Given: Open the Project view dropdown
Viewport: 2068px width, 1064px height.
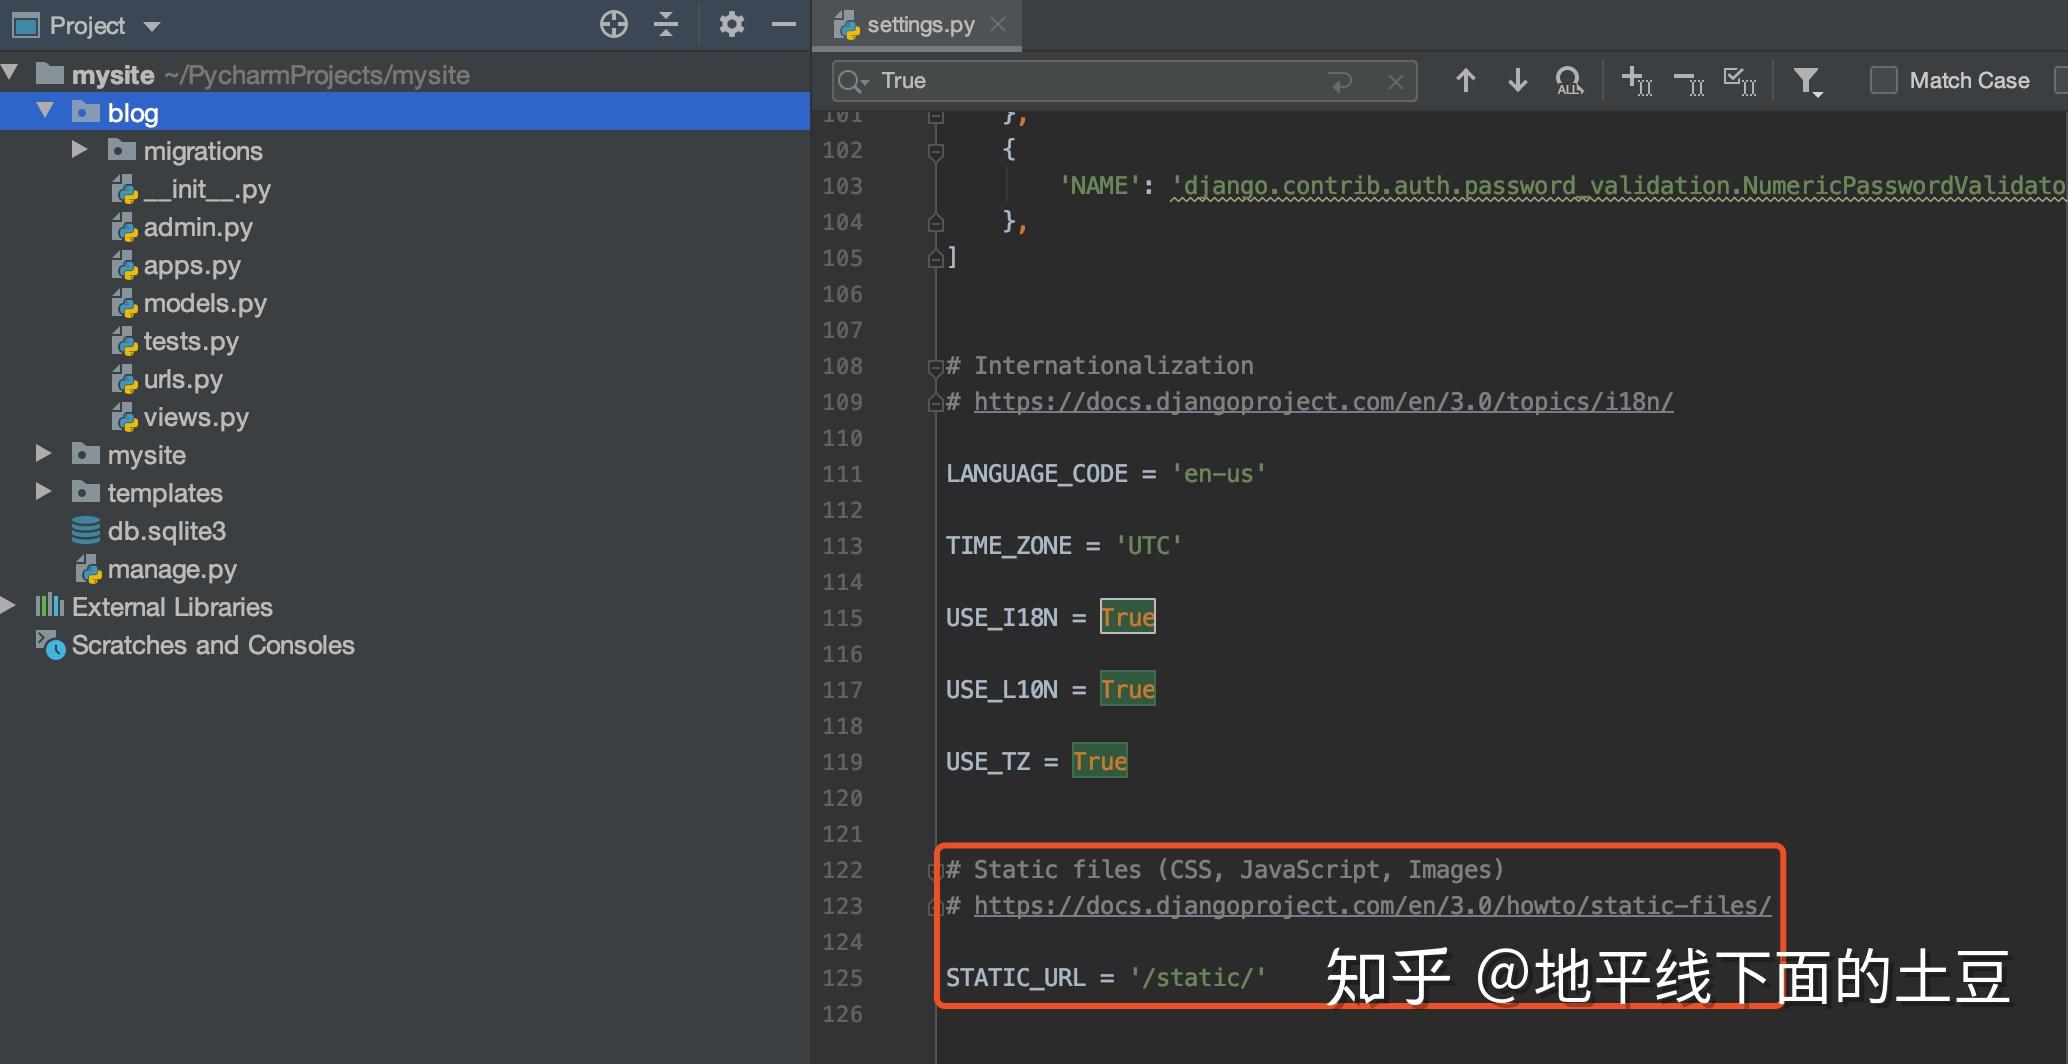Looking at the screenshot, I should [152, 26].
